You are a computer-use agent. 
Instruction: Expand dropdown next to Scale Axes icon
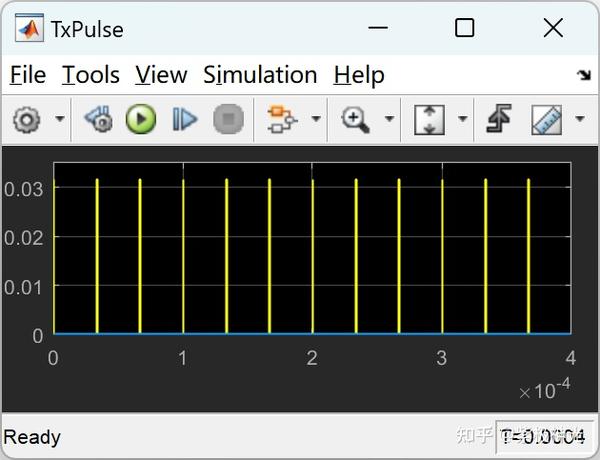click(x=463, y=119)
